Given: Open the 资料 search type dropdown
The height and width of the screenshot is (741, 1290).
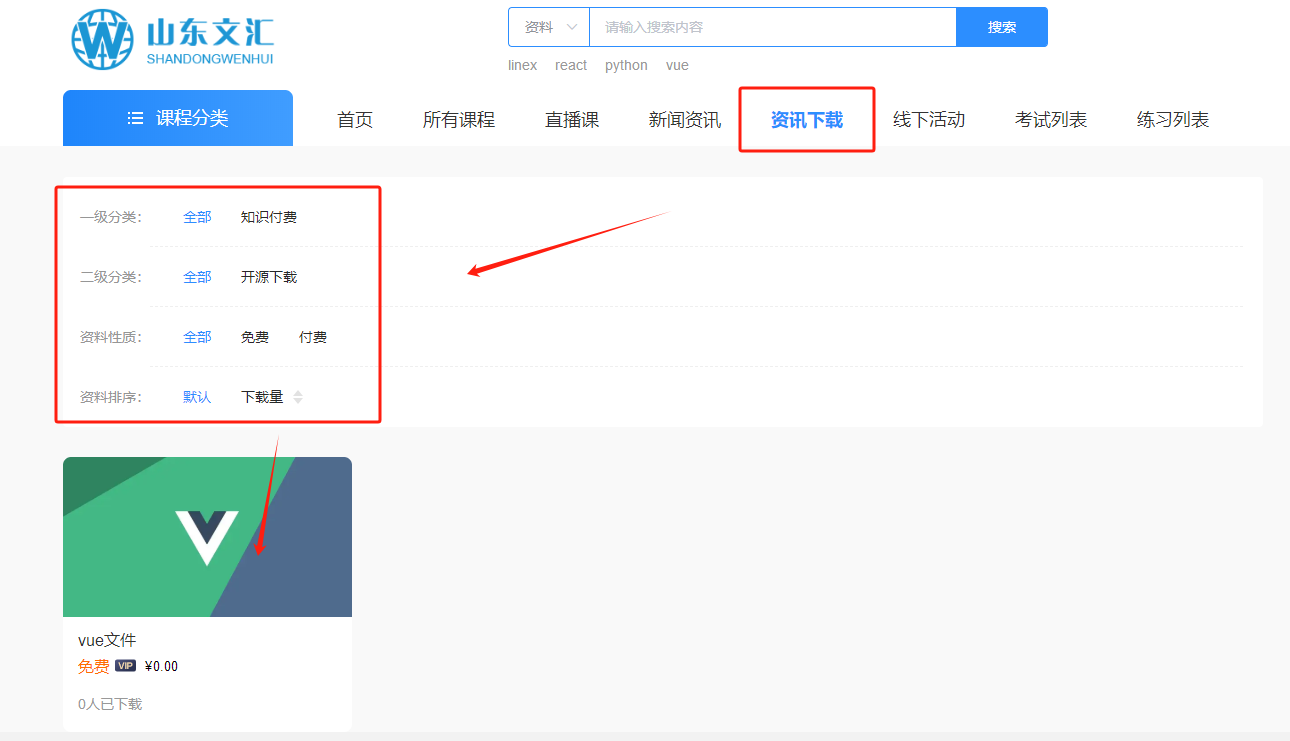Looking at the screenshot, I should pos(549,27).
